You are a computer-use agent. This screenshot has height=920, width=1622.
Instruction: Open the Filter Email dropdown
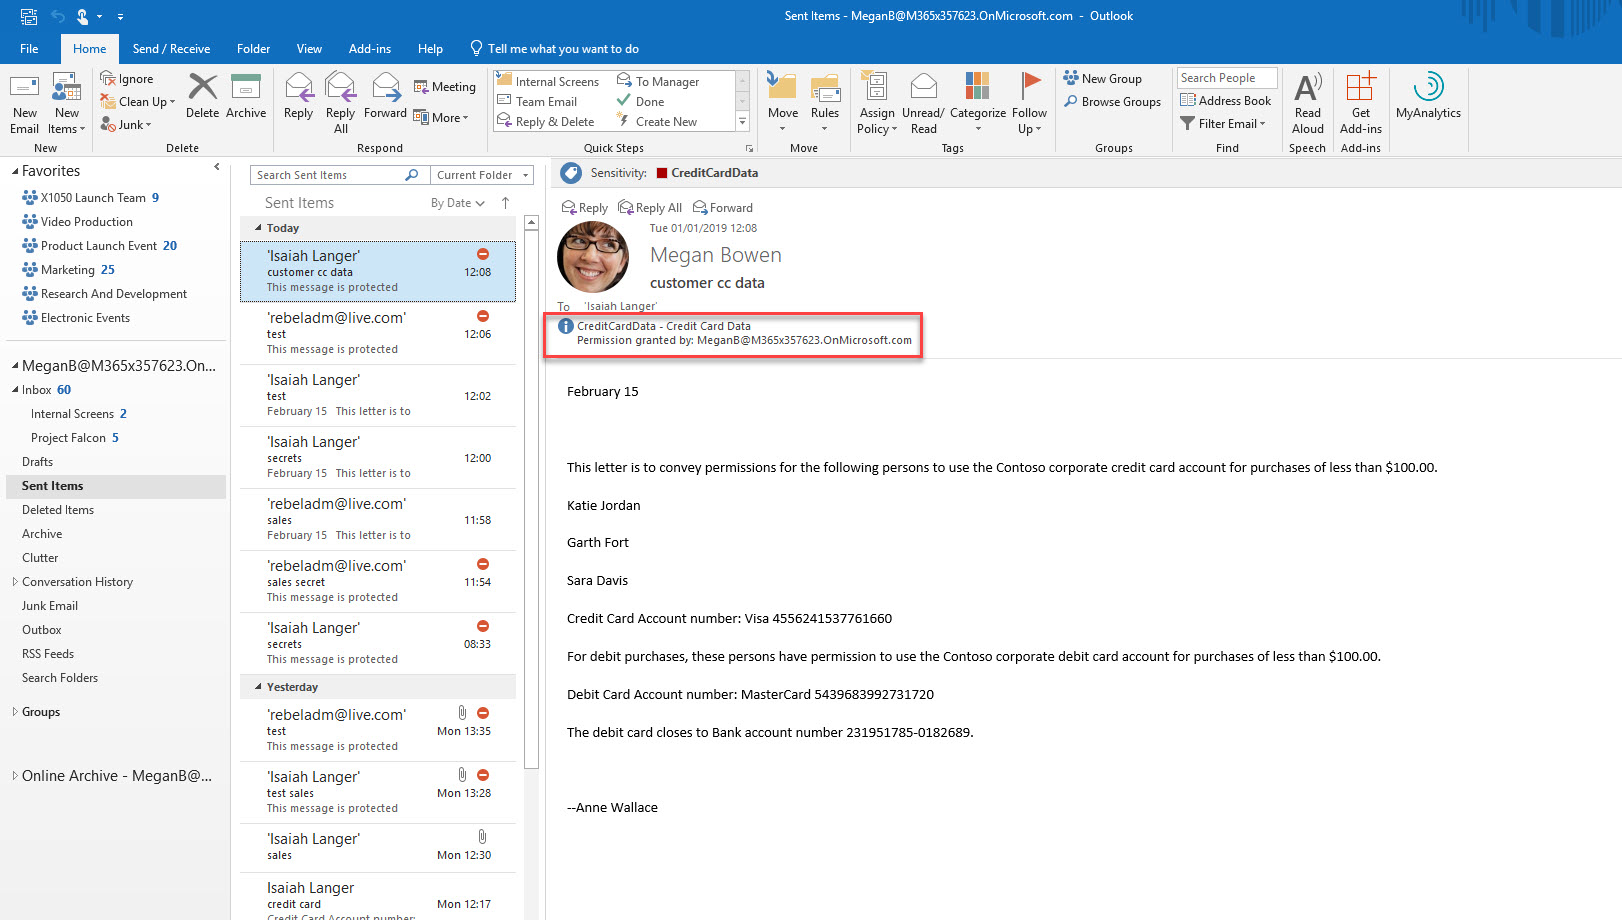1223,124
